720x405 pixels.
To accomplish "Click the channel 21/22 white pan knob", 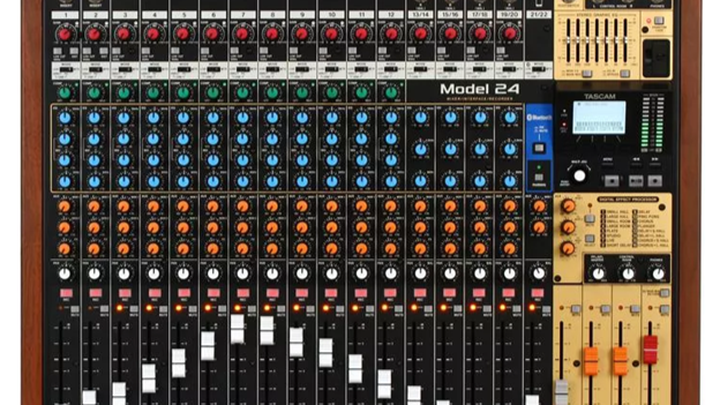I will (x=539, y=274).
